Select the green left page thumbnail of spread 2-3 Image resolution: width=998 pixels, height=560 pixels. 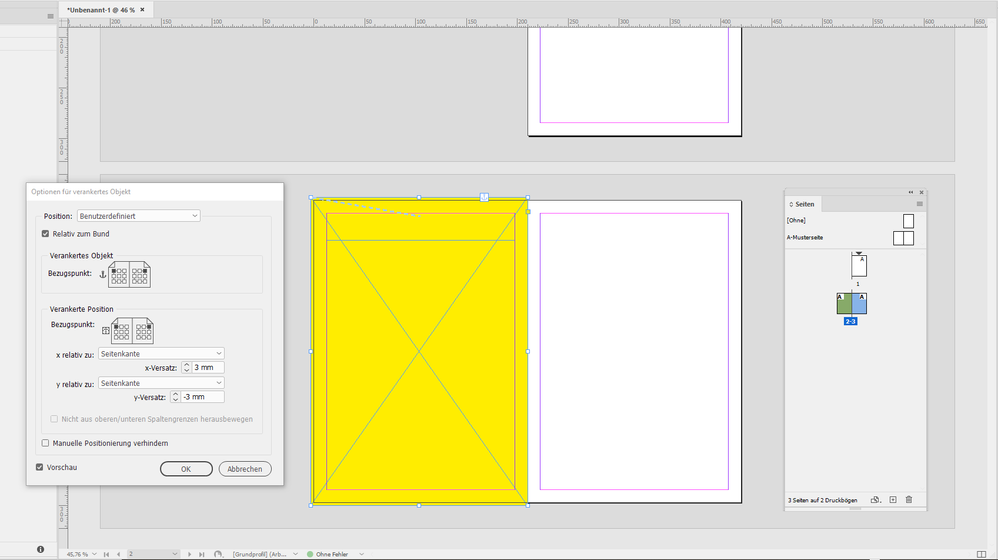844,304
